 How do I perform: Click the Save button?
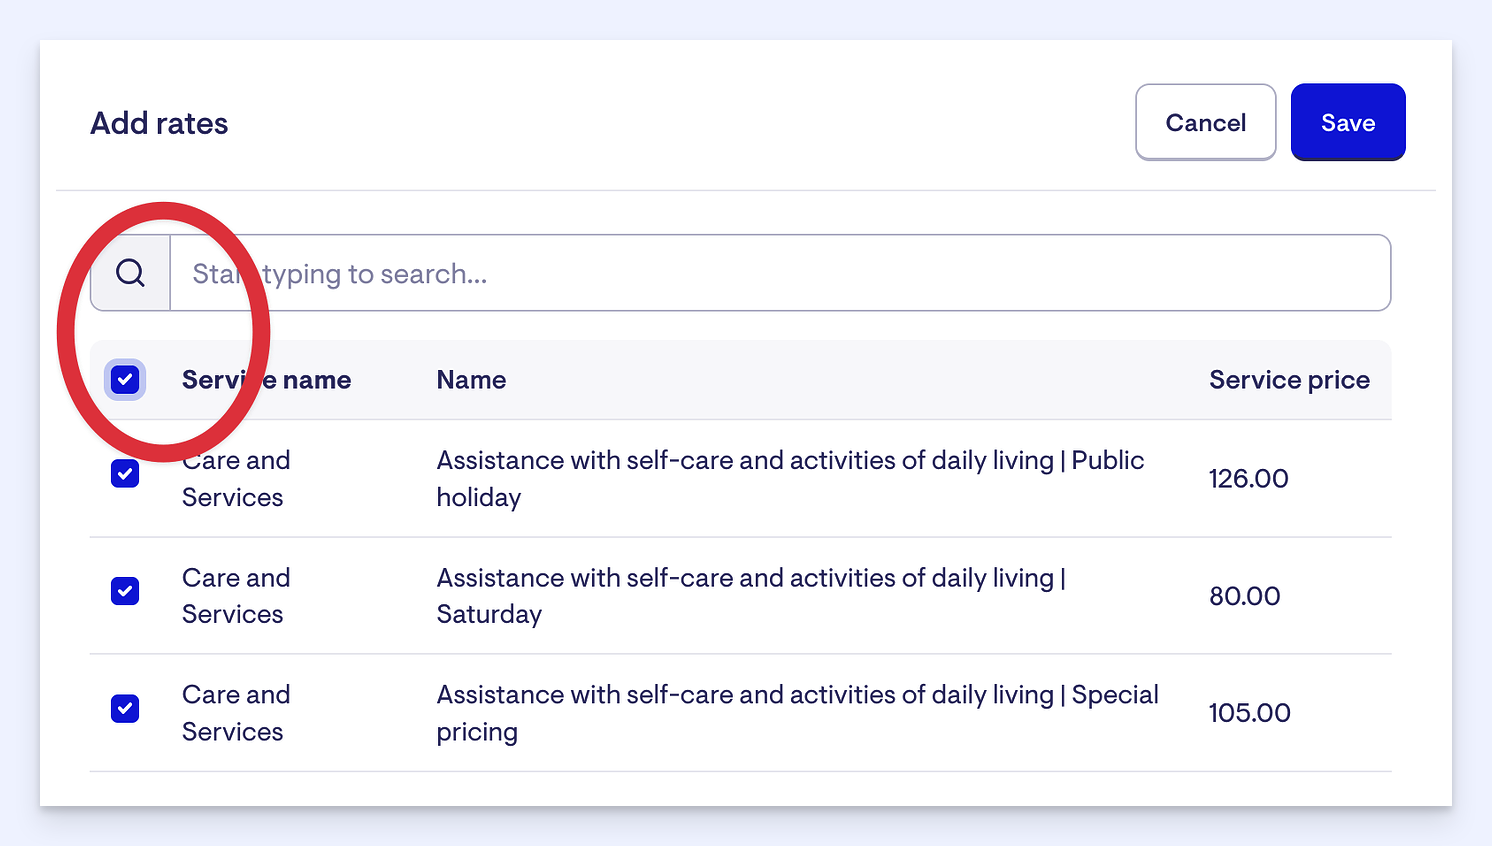point(1348,122)
